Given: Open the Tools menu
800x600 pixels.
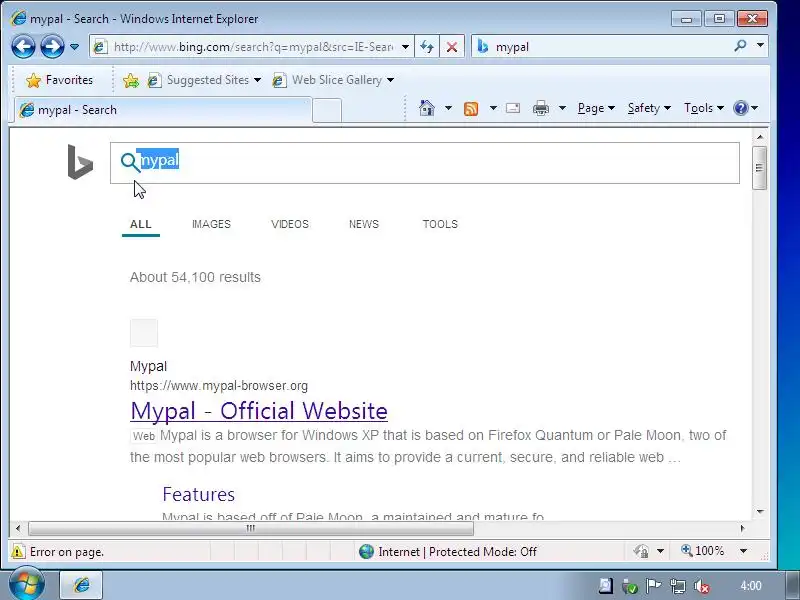Looking at the screenshot, I should (704, 108).
